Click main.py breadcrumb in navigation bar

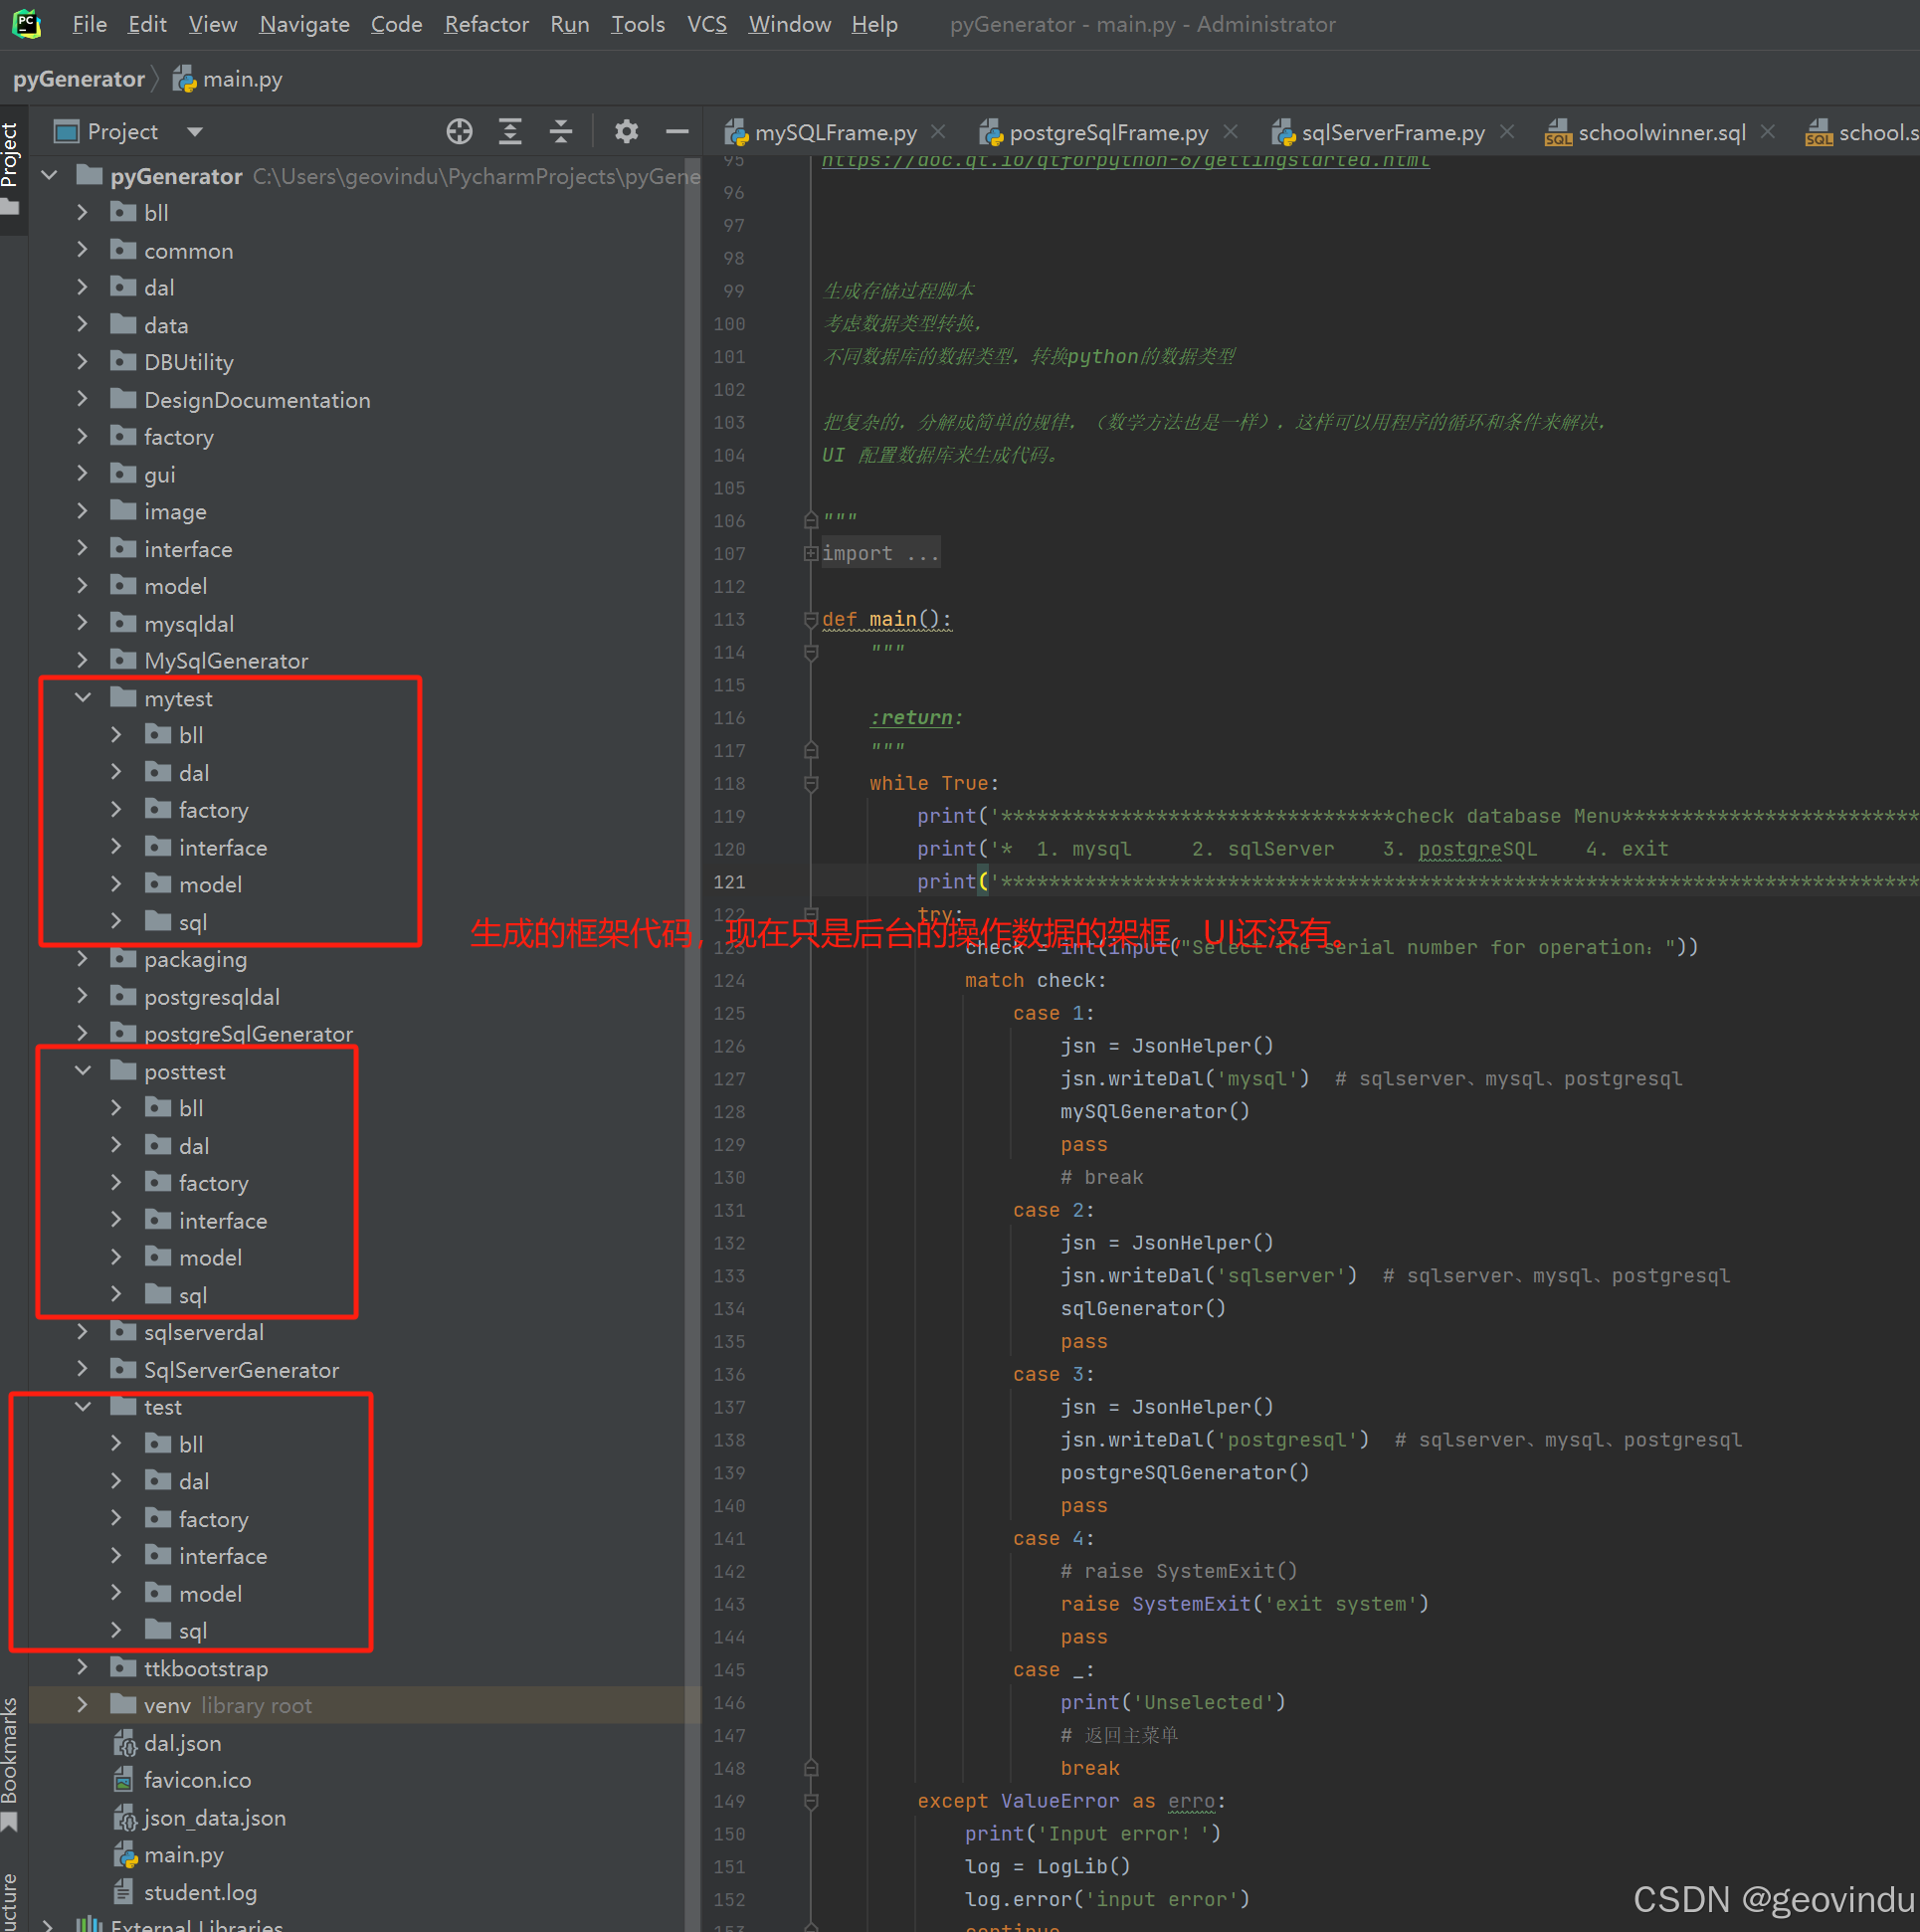[x=229, y=79]
